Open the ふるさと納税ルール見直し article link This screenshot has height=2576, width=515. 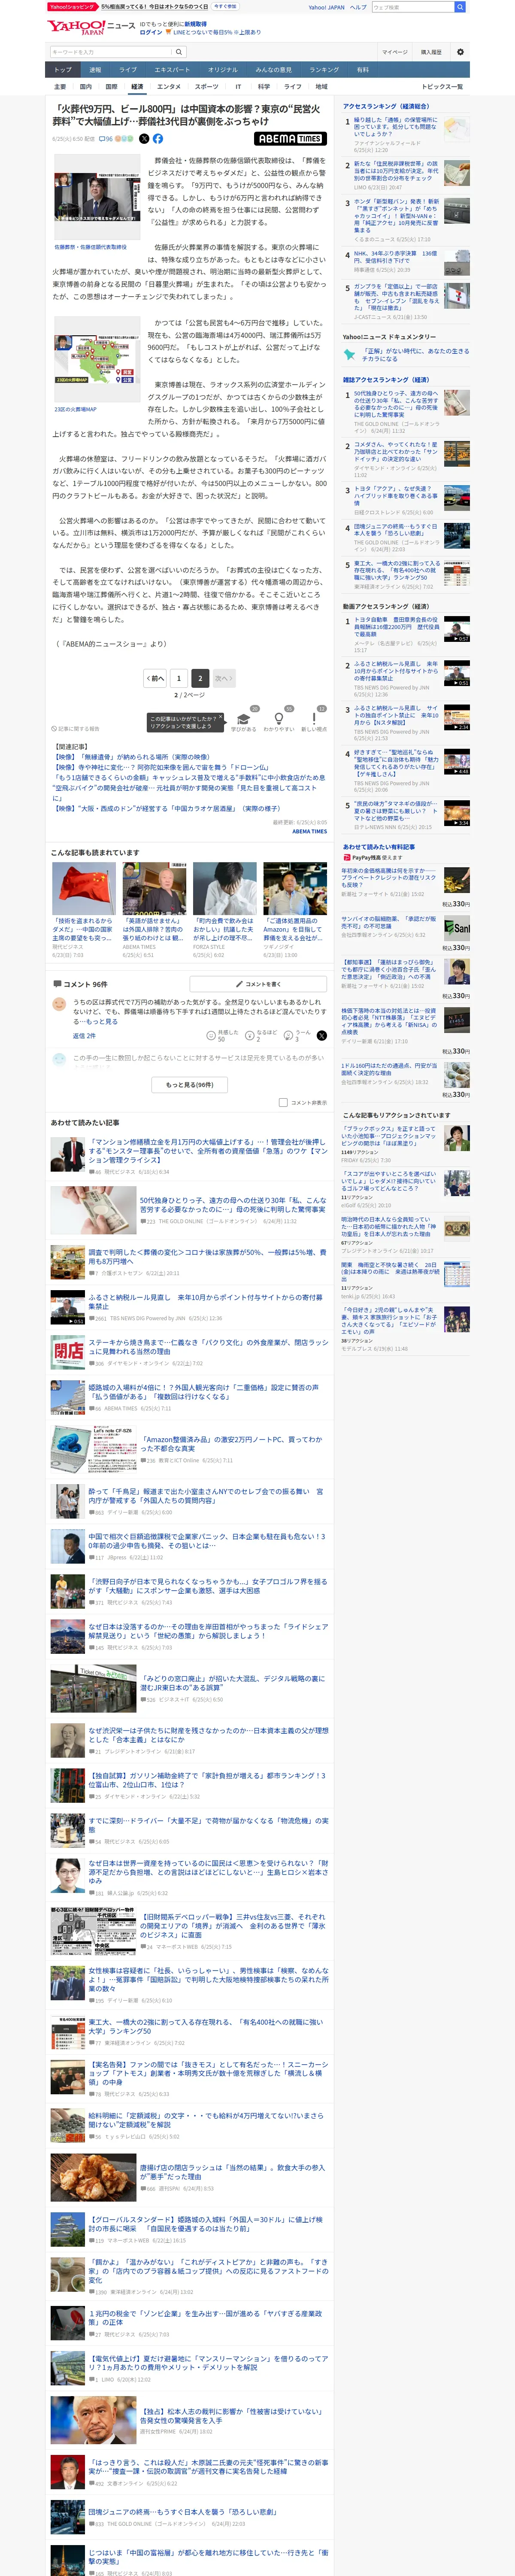coord(205,1302)
